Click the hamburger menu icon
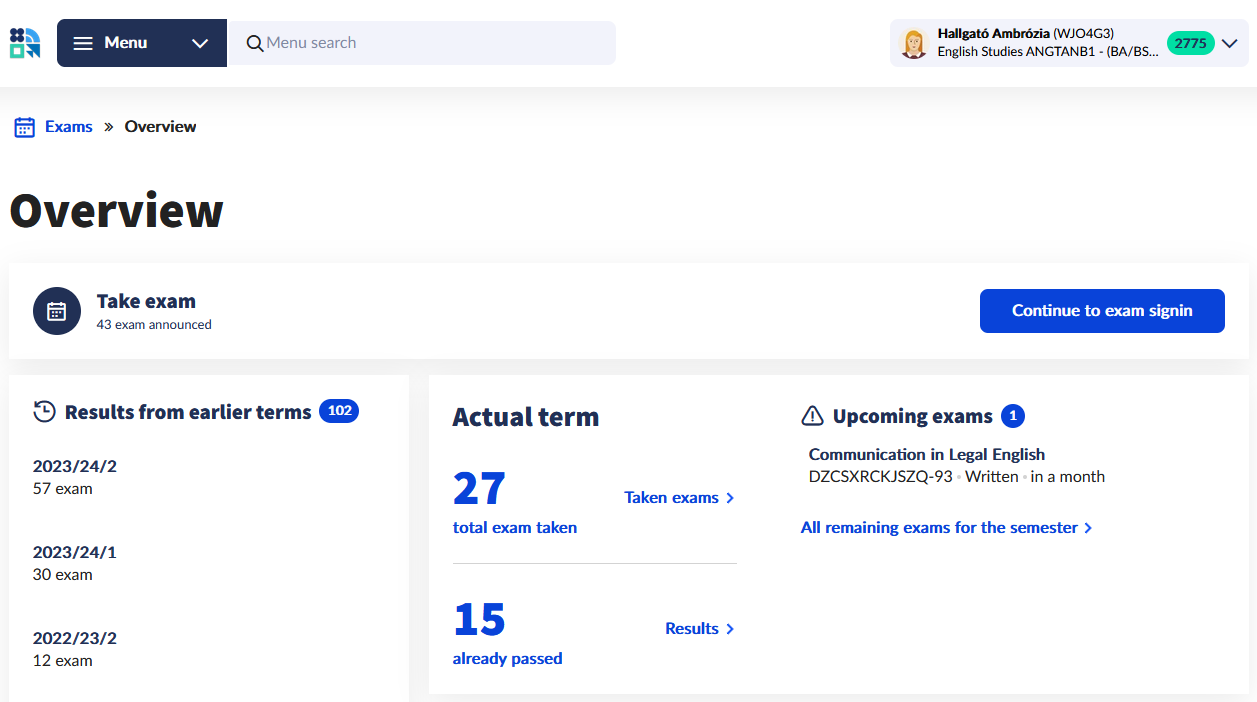The height and width of the screenshot is (702, 1257). pos(83,43)
